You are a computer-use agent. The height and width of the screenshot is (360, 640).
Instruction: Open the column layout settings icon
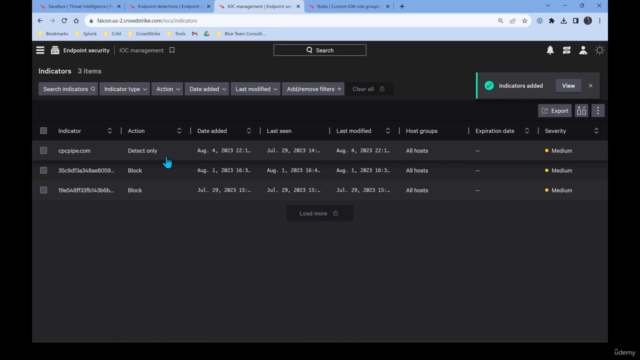[x=581, y=111]
